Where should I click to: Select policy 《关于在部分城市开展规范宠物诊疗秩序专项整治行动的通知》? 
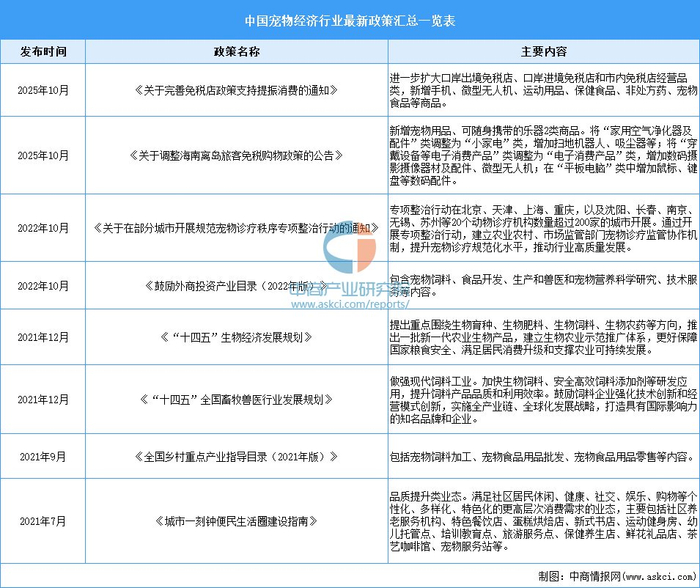[x=237, y=228]
